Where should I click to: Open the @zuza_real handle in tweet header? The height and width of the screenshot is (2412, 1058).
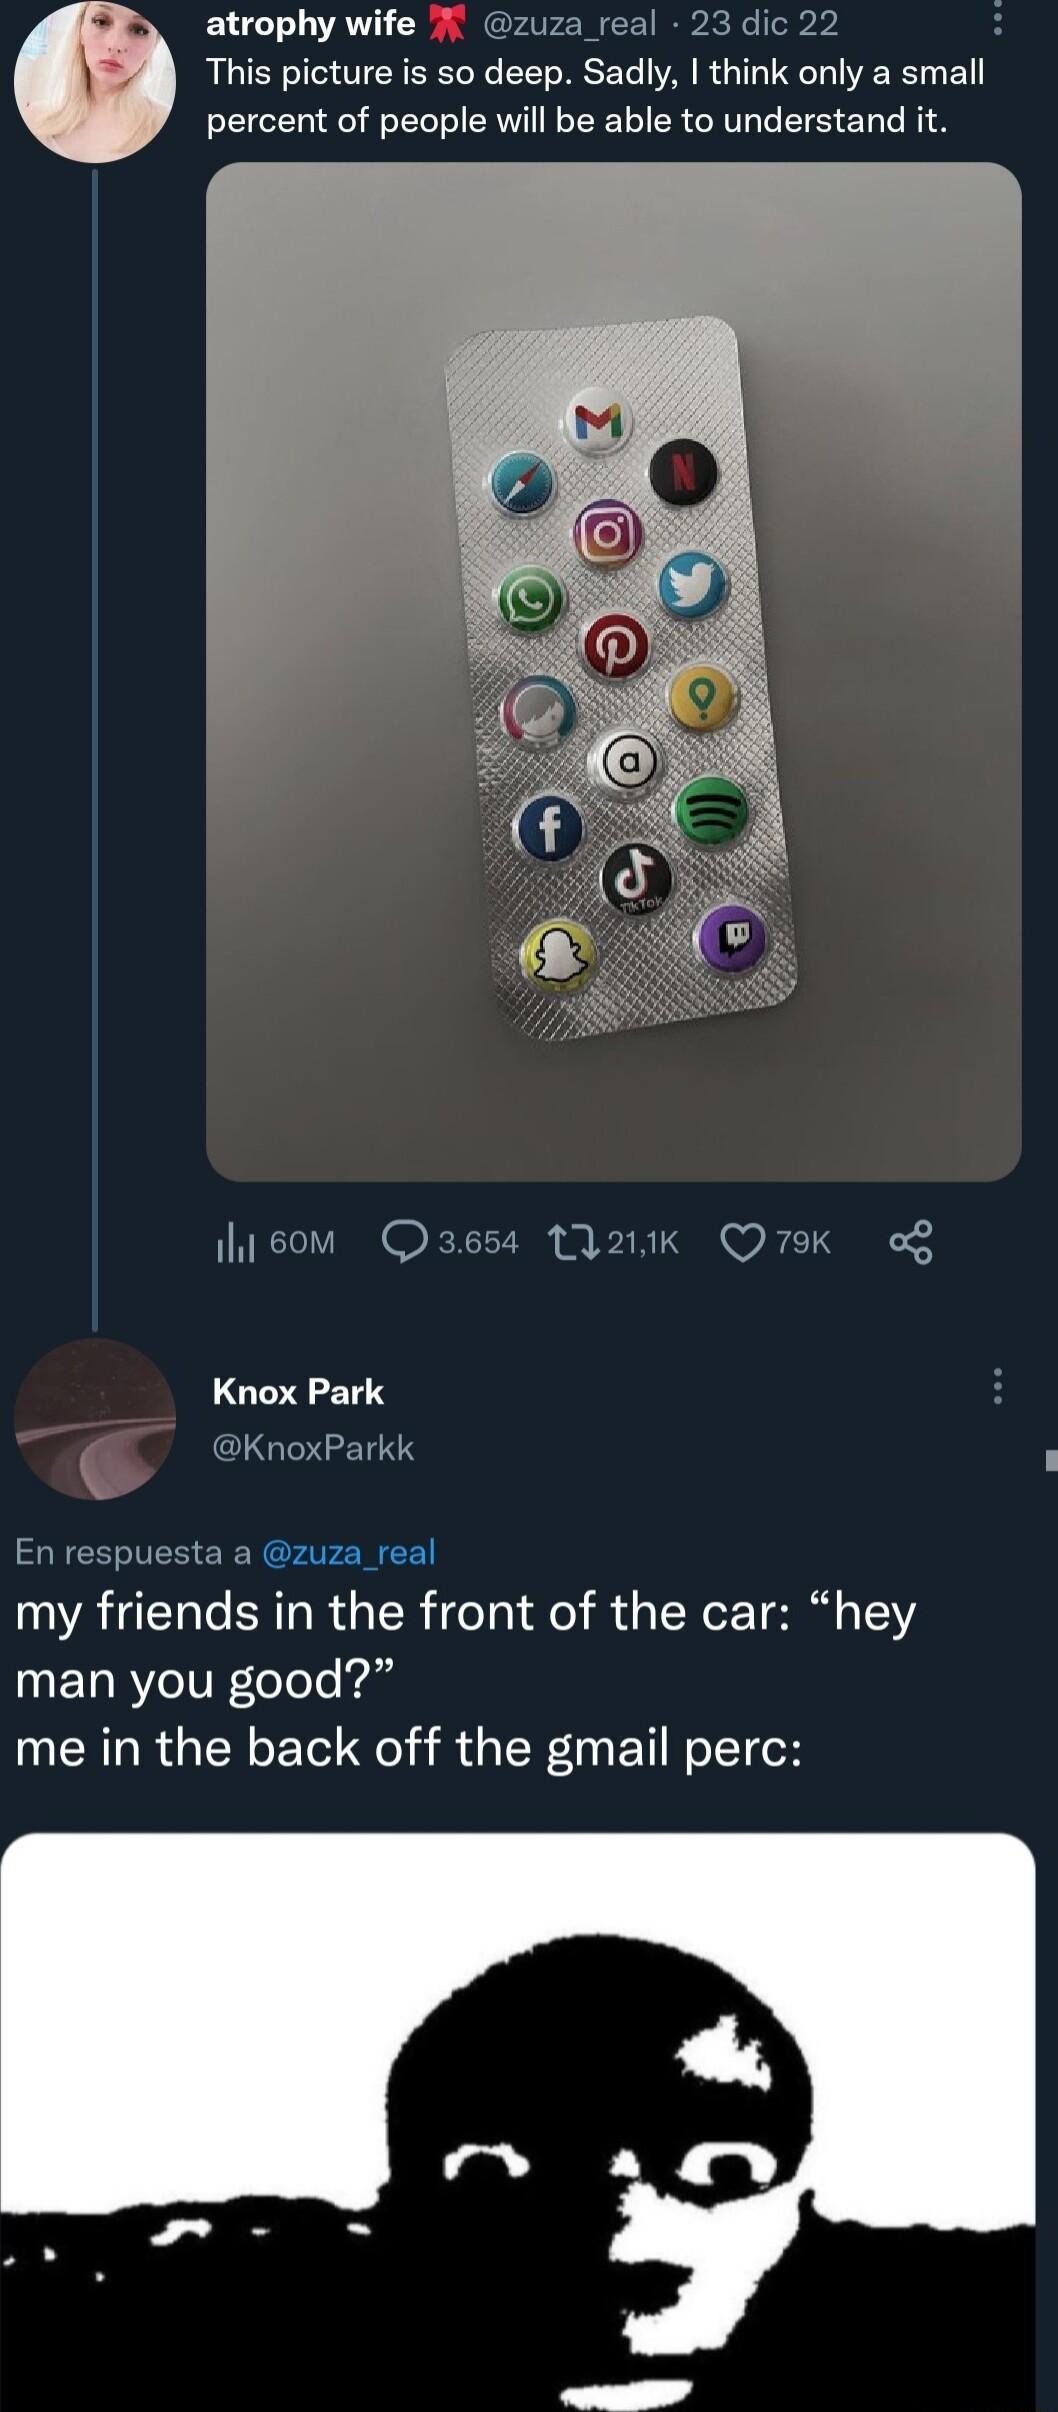[569, 23]
